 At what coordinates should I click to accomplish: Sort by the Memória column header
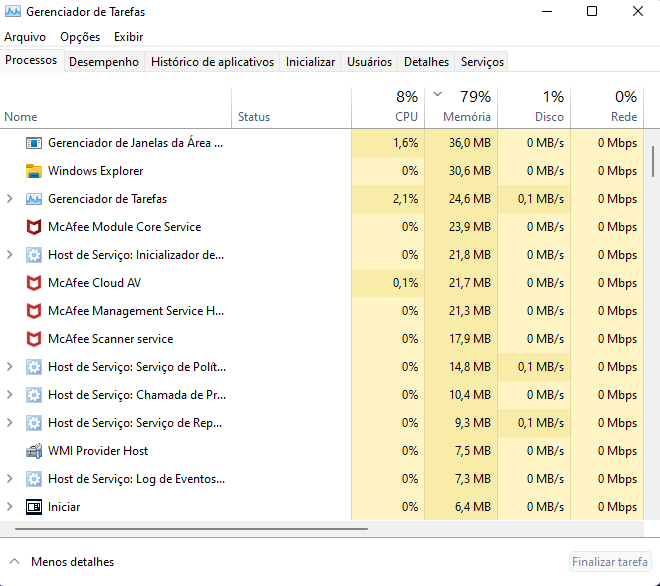[x=461, y=107]
